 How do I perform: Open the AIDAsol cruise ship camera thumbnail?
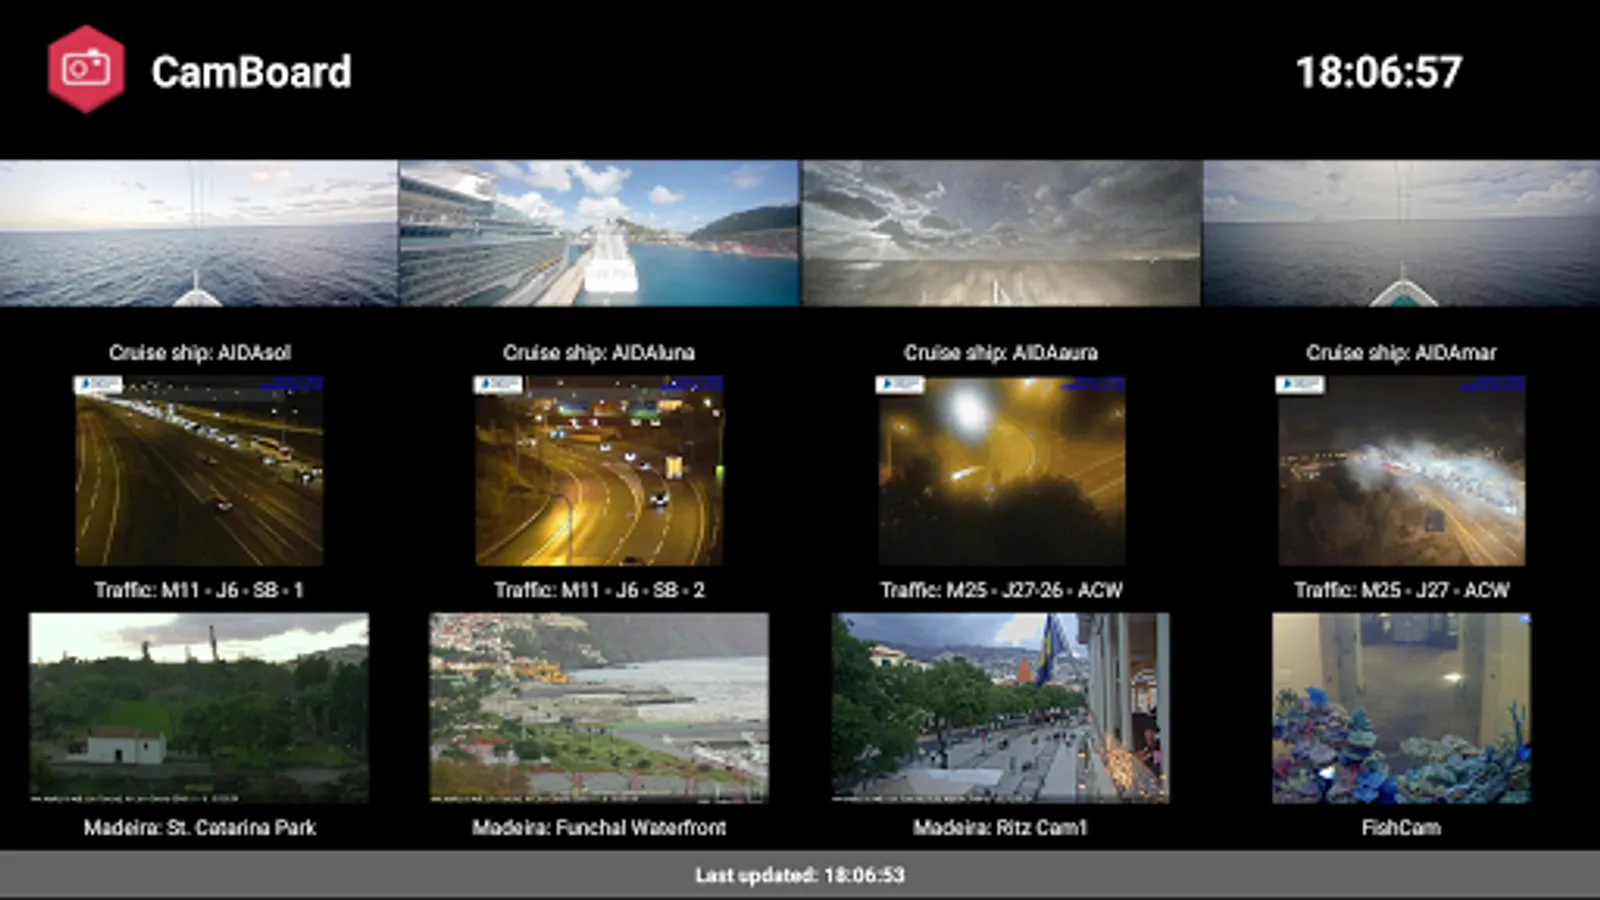199,233
